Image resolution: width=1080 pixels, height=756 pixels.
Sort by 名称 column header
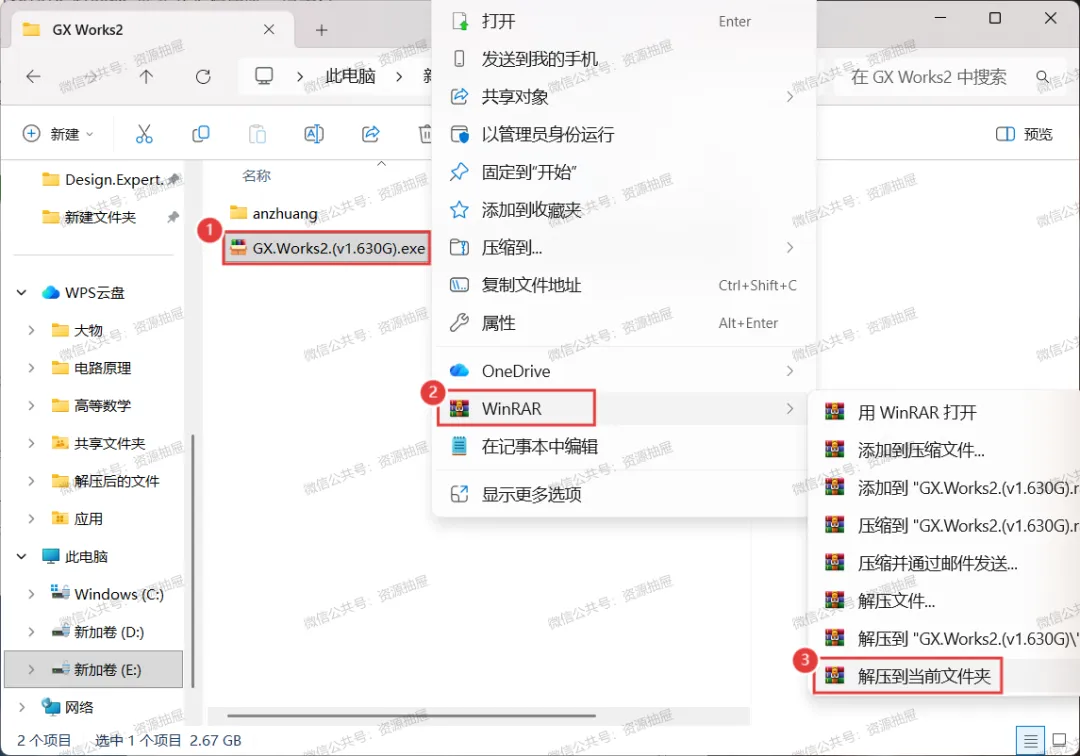click(x=256, y=176)
